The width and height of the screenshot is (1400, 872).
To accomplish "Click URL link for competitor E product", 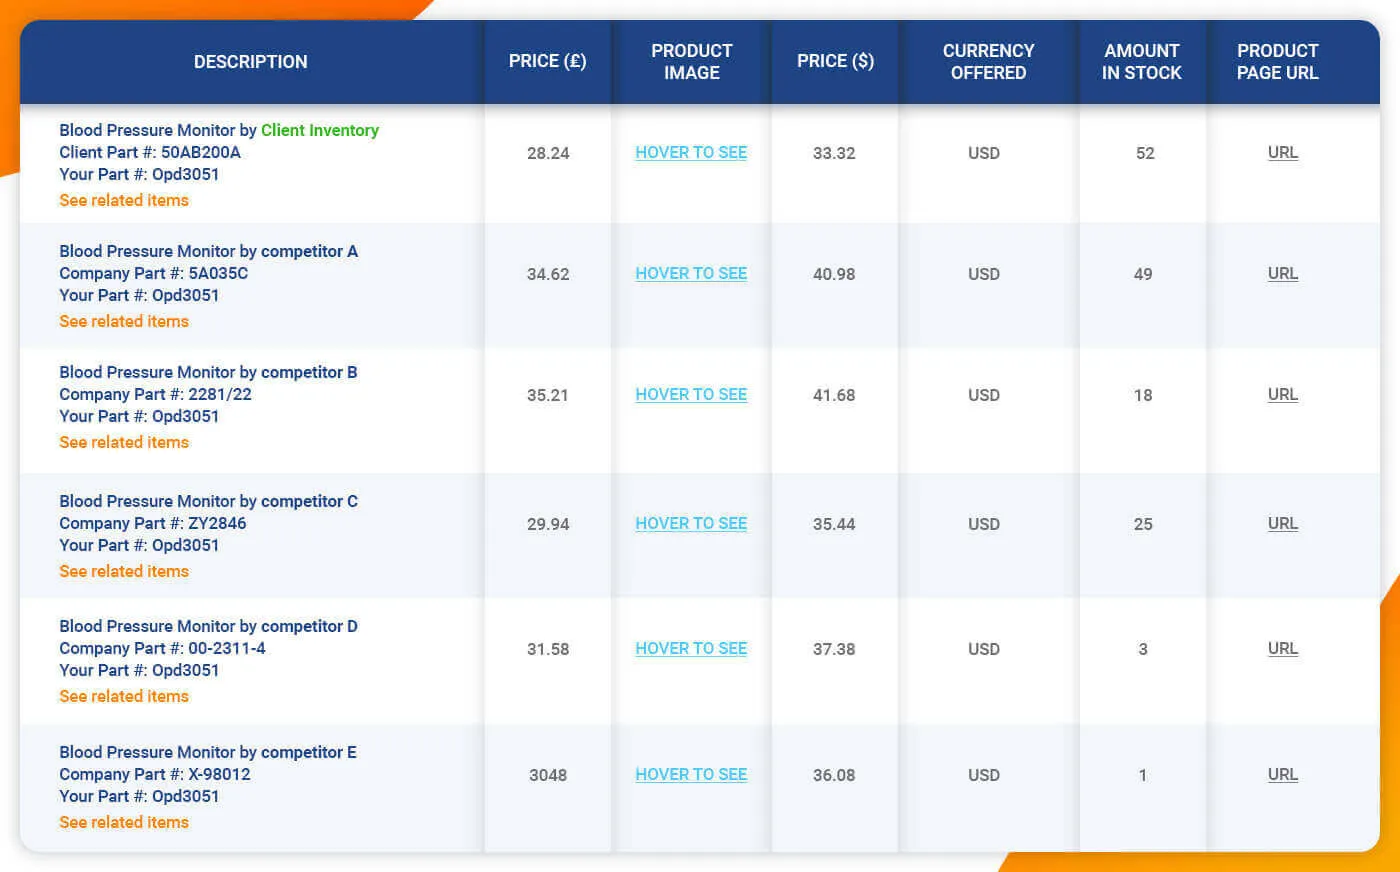I will coord(1283,774).
